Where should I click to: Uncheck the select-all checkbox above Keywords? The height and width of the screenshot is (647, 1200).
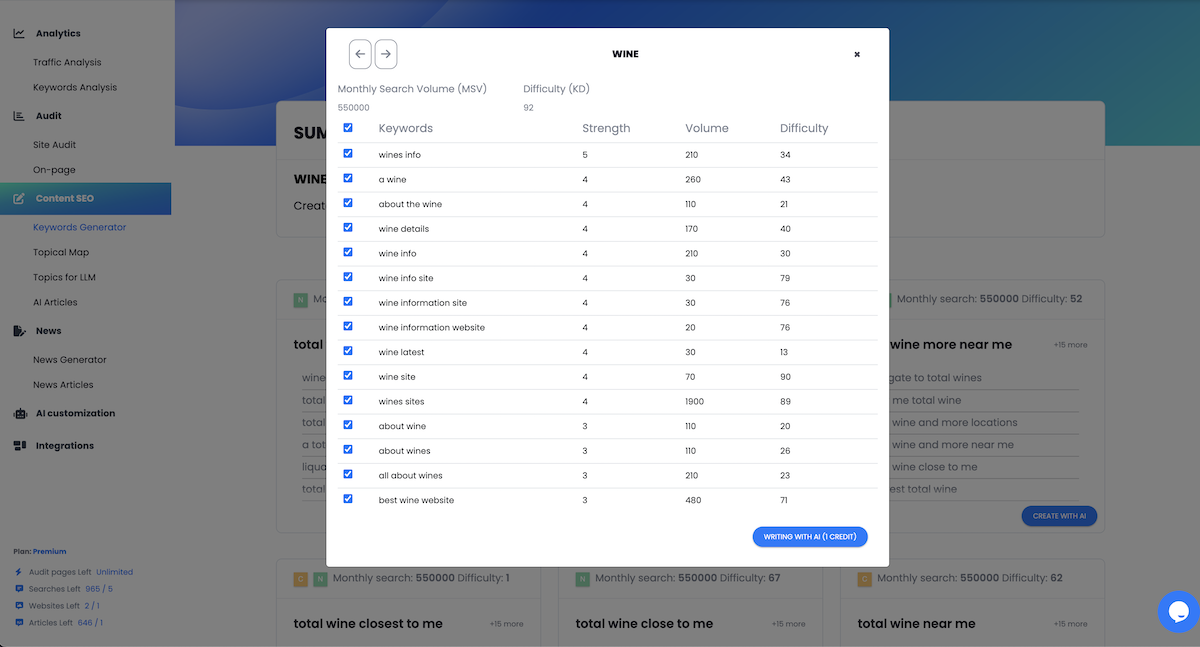(348, 128)
